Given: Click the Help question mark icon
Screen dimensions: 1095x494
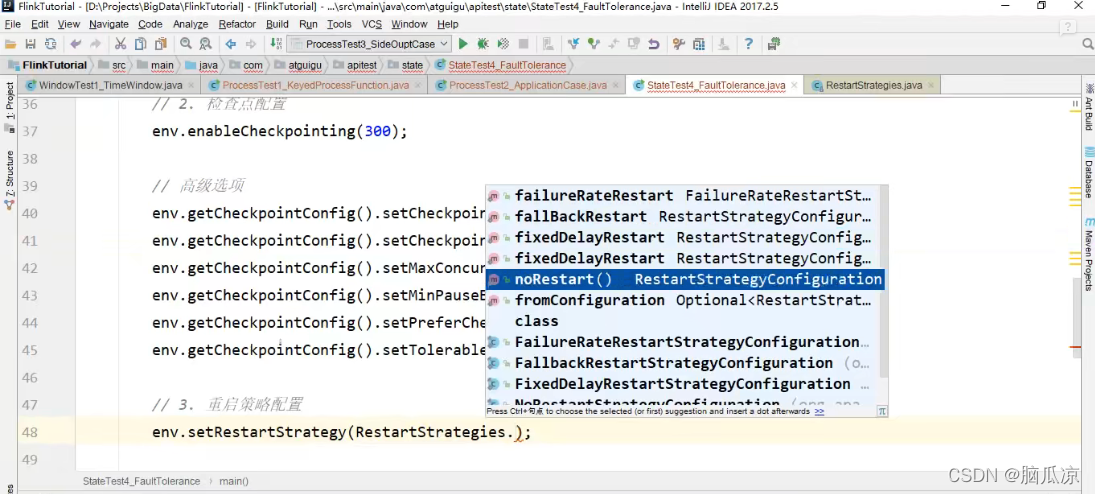Looking at the screenshot, I should [x=749, y=44].
